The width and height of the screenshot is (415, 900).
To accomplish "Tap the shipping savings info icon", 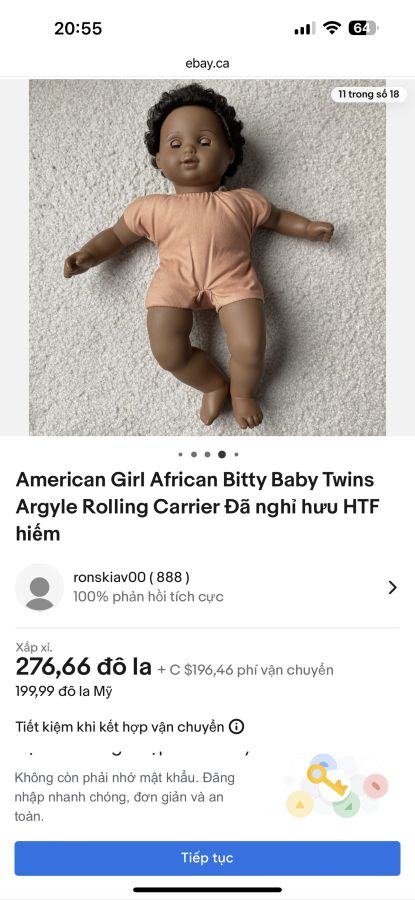I will click(x=236, y=727).
